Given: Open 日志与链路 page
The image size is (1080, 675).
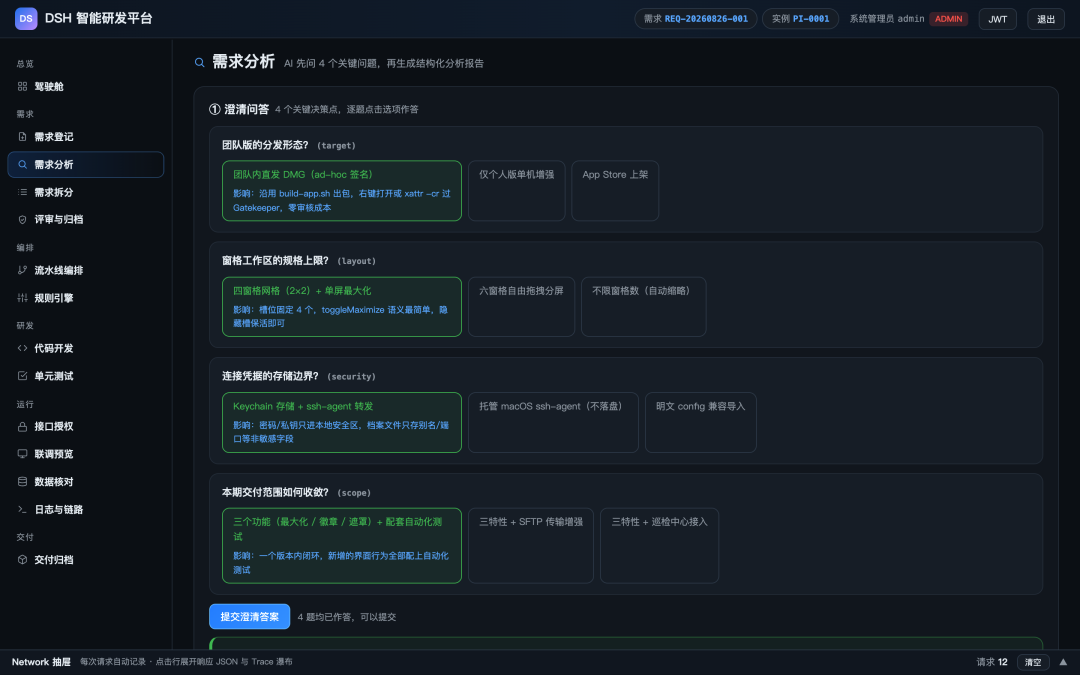Looking at the screenshot, I should pos(85,510).
